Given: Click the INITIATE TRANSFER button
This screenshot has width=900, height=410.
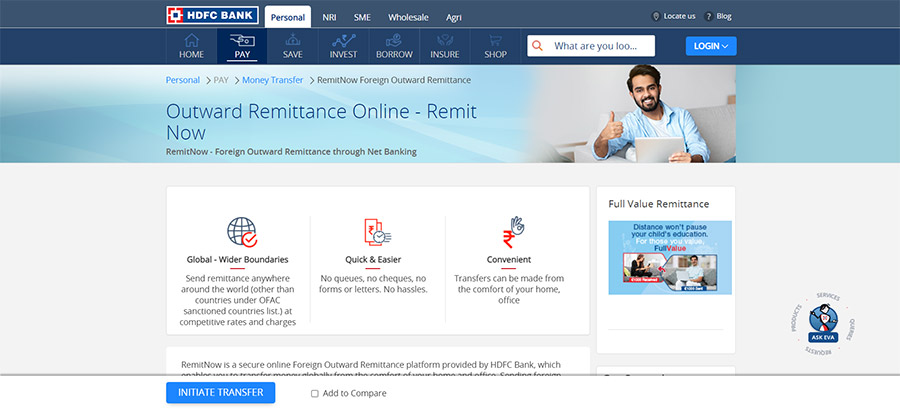Looking at the screenshot, I should coord(220,393).
